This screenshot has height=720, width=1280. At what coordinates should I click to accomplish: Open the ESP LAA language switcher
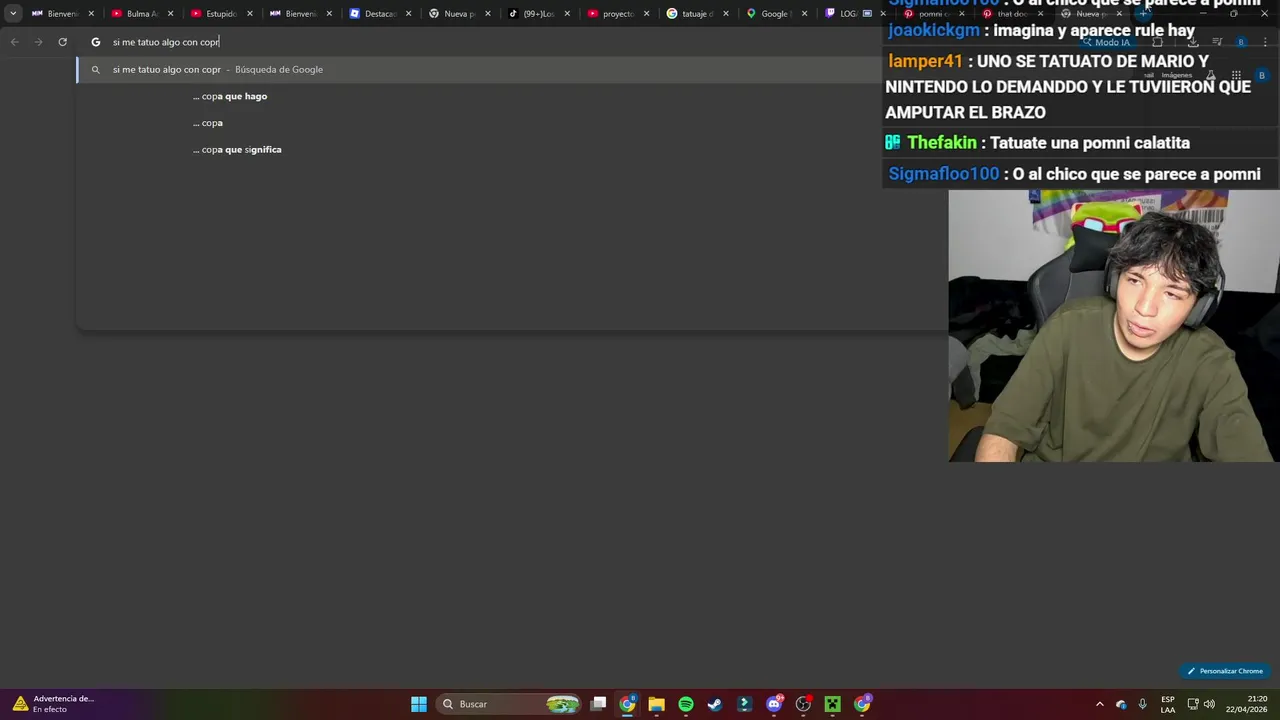[x=1168, y=704]
